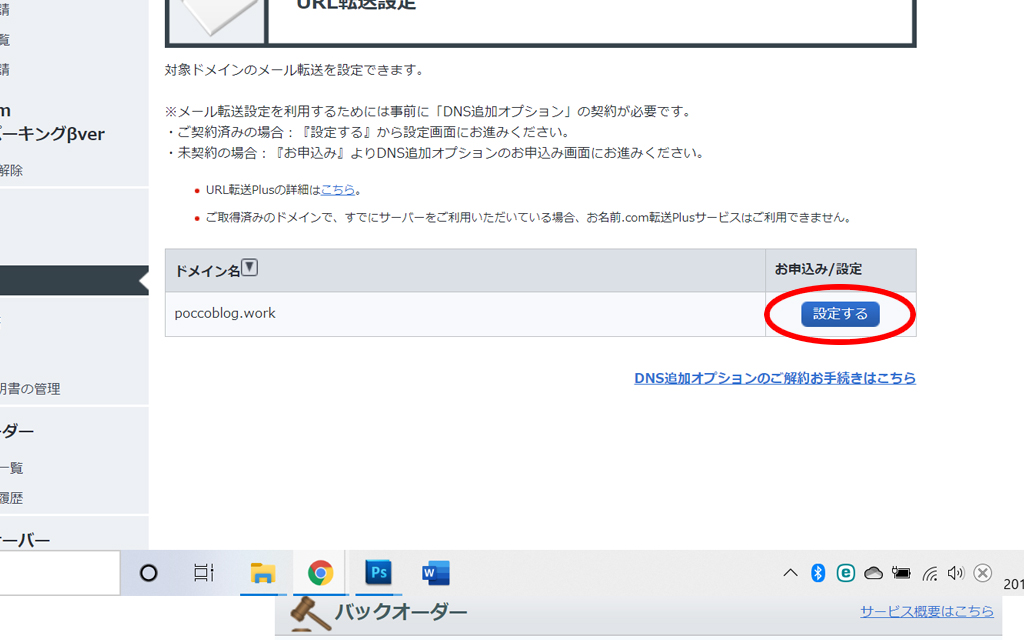
Task: Open File Explorer from the taskbar
Action: click(x=261, y=573)
